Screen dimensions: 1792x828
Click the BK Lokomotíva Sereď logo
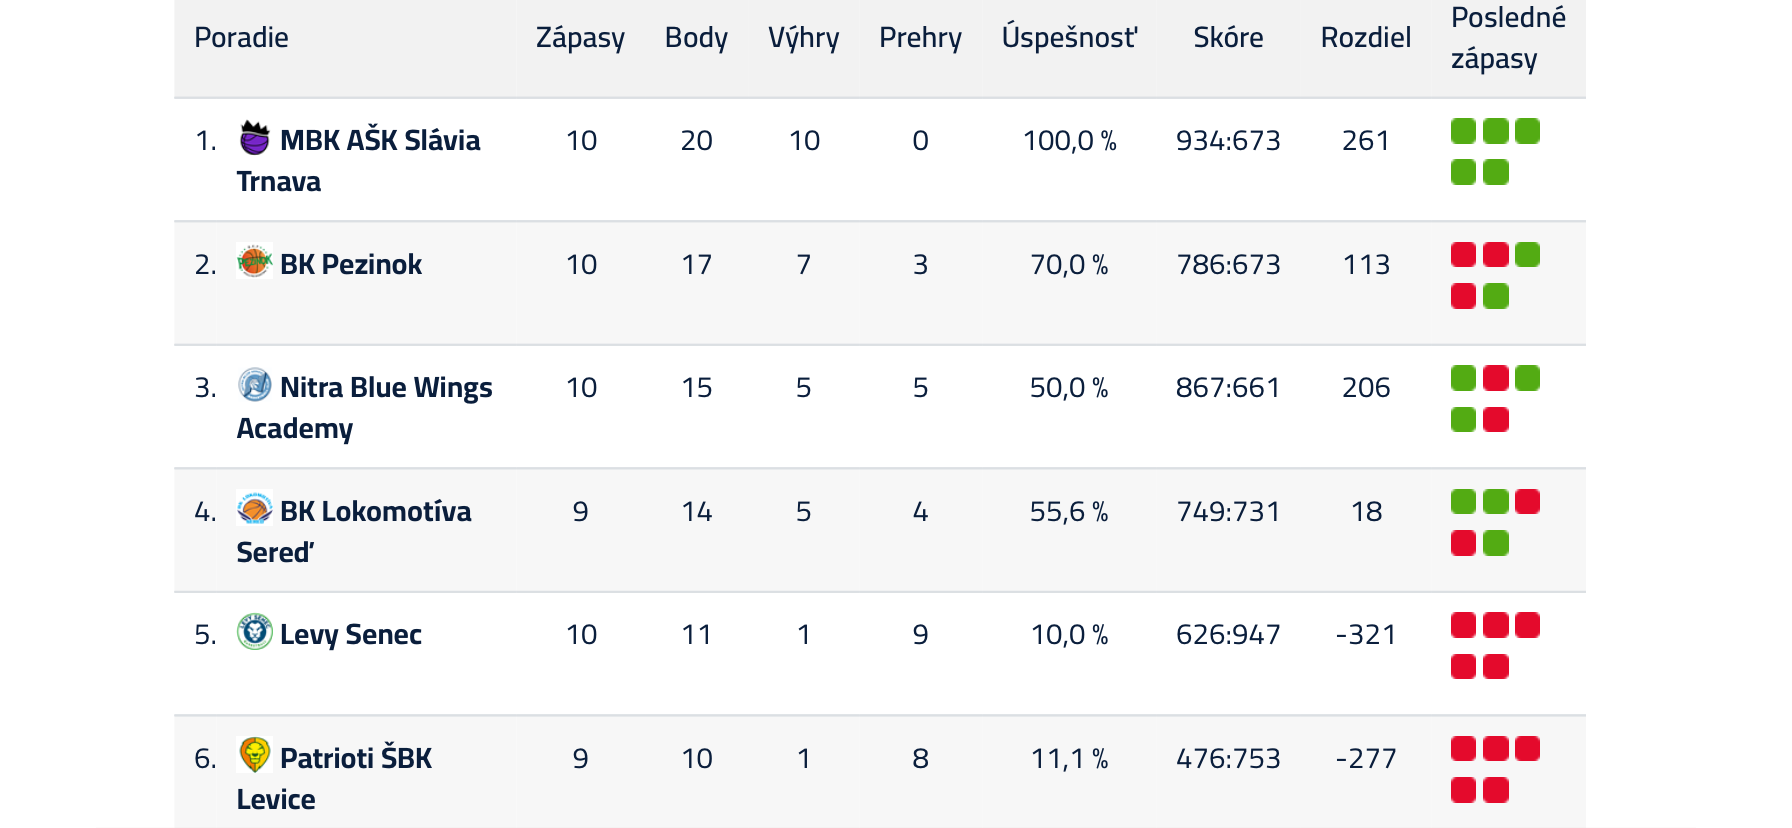click(255, 509)
